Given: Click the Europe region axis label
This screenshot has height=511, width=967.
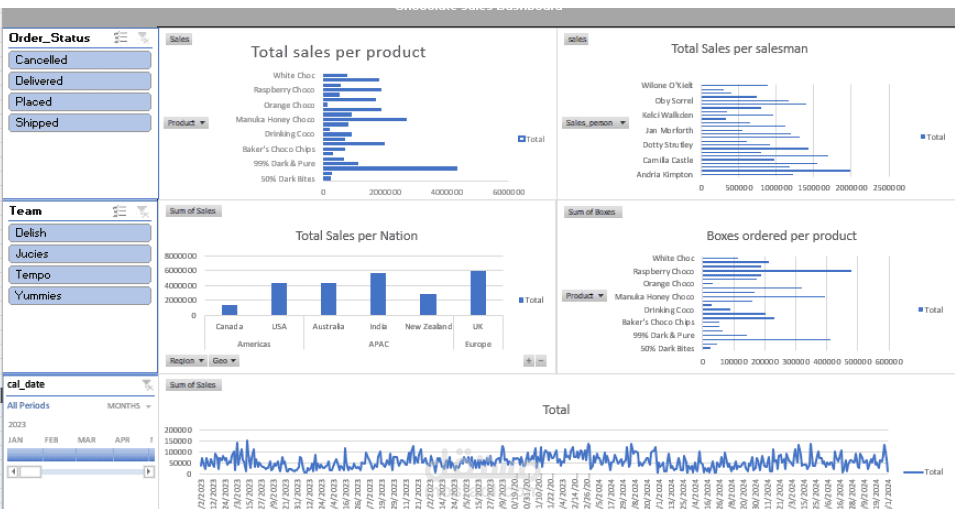Looking at the screenshot, I should (478, 344).
